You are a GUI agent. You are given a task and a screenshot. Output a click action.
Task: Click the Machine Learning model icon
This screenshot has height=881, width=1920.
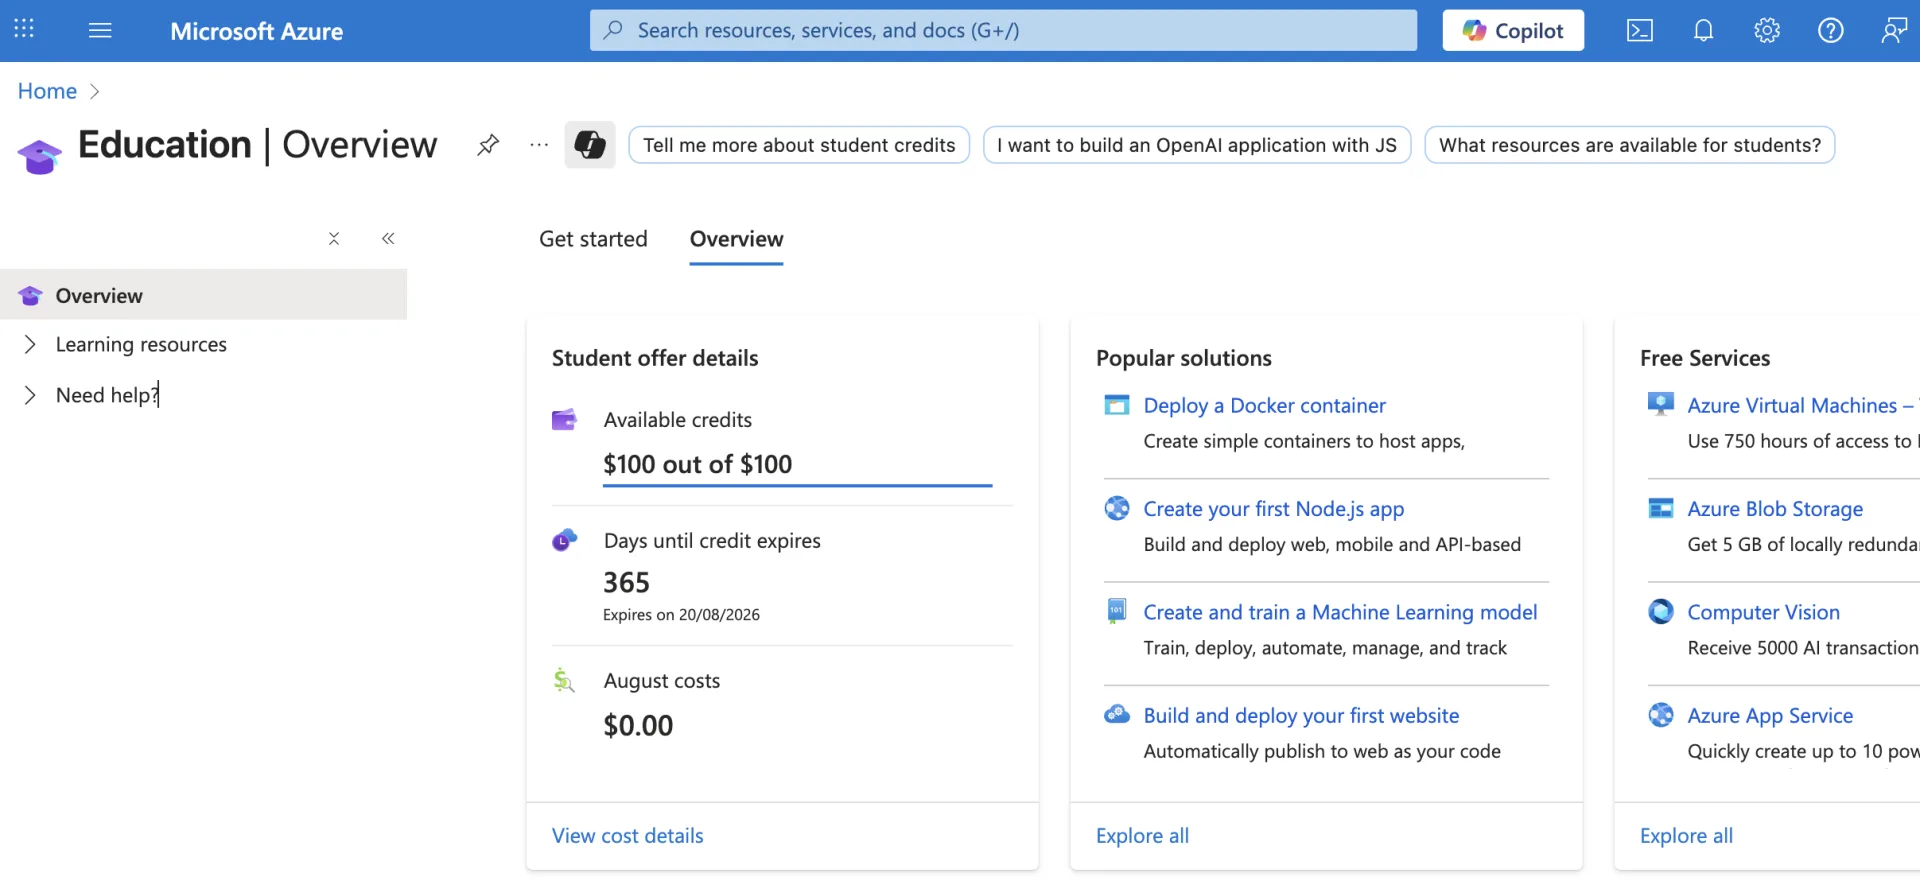click(x=1116, y=611)
